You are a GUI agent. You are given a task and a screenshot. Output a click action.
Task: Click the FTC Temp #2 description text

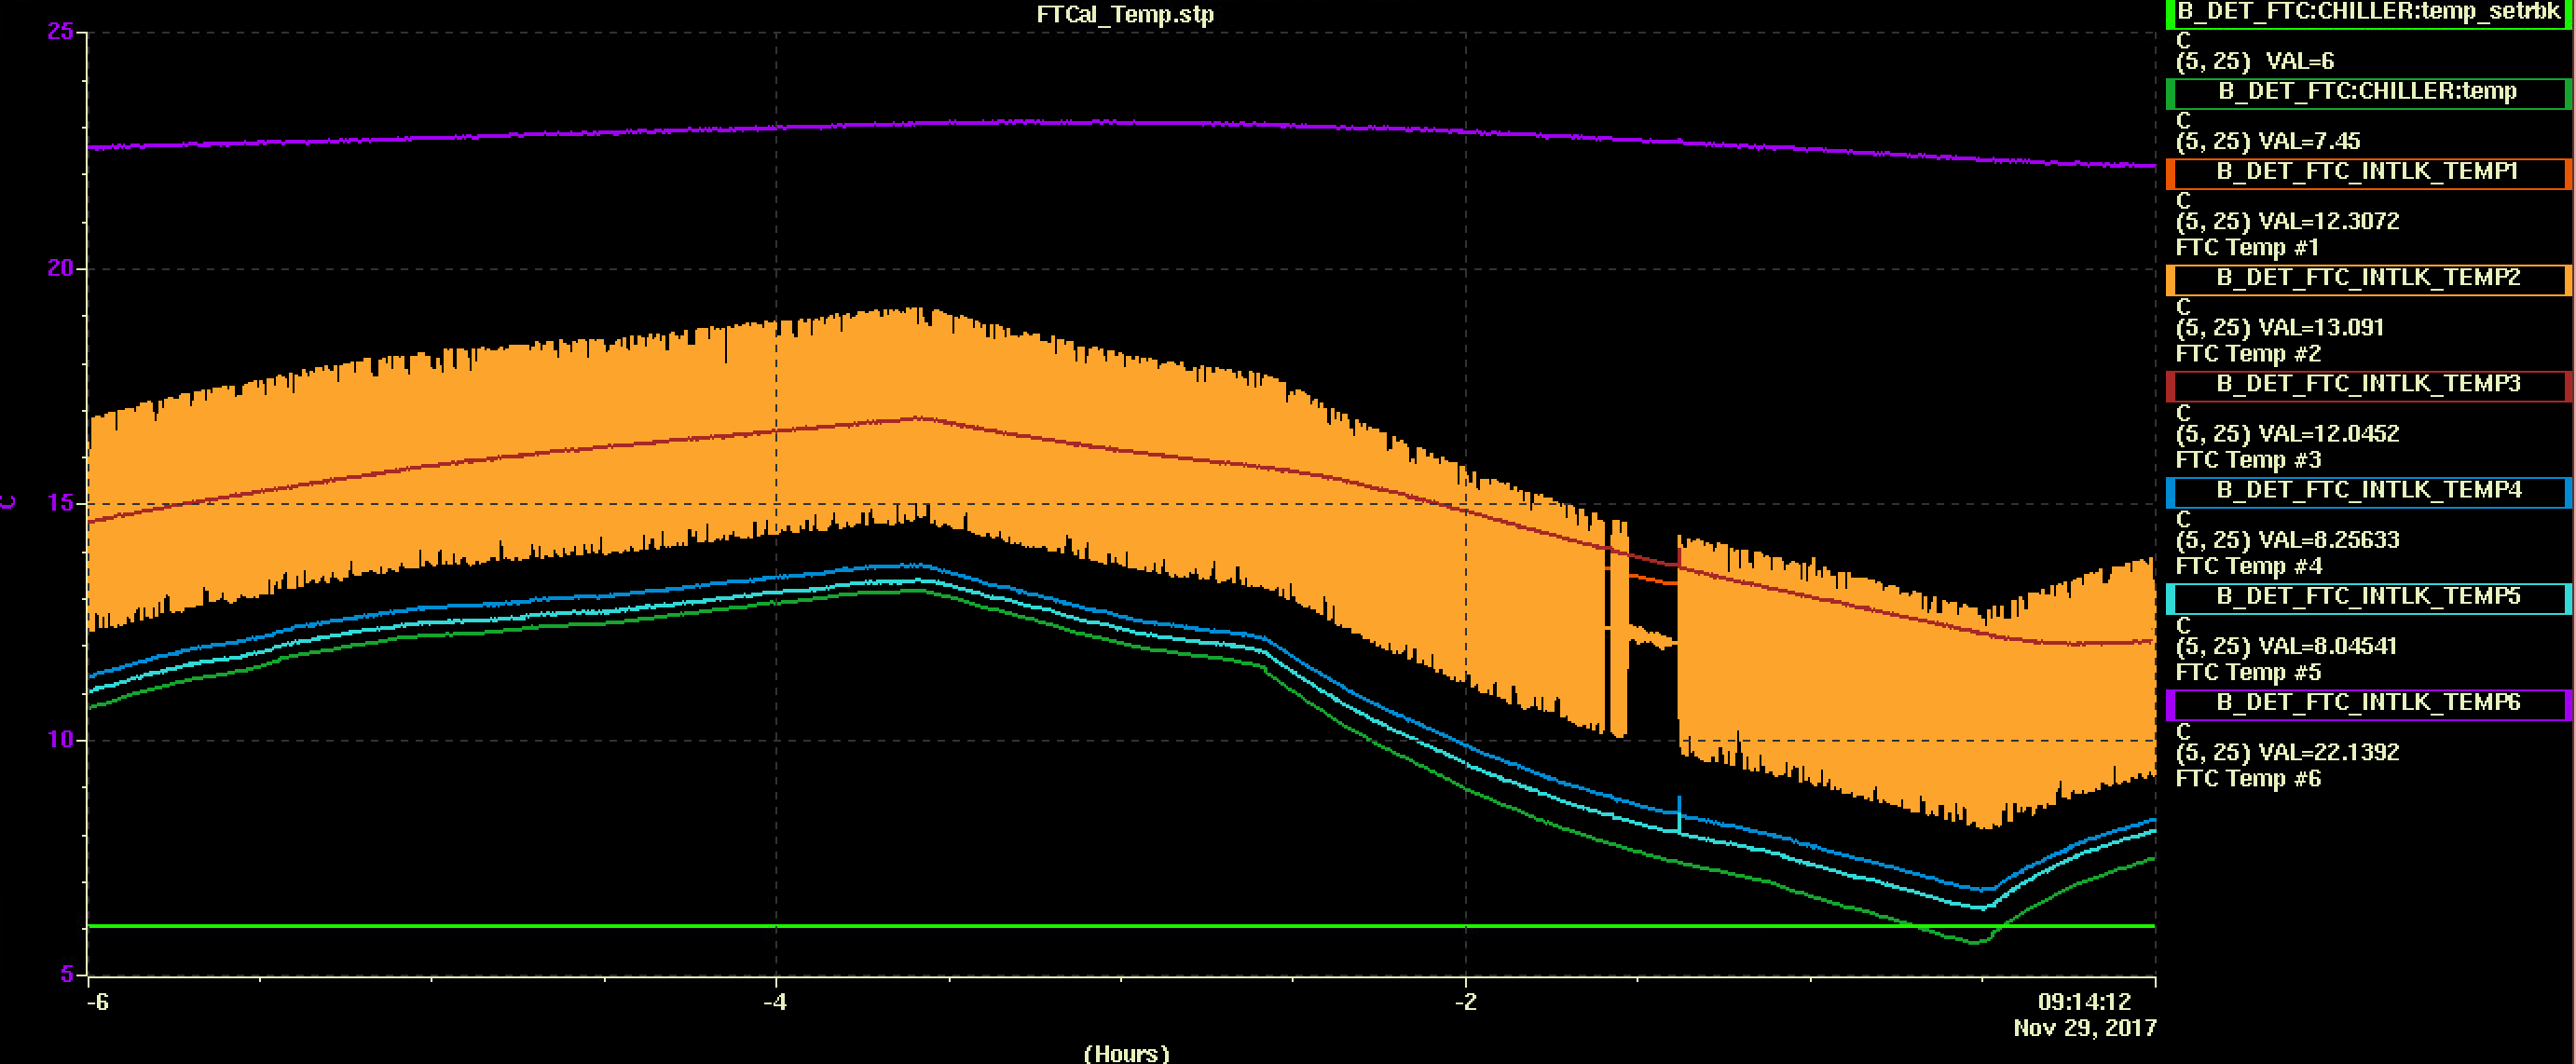click(2248, 353)
